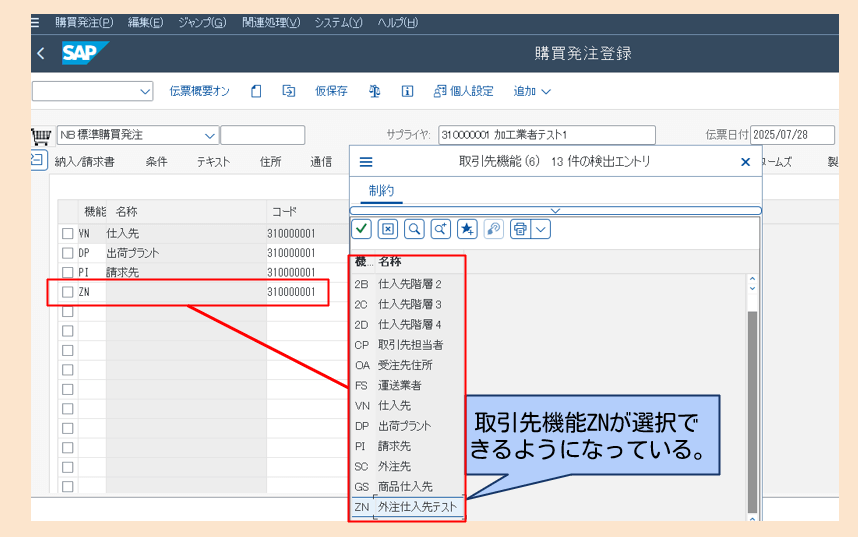Image resolution: width=858 pixels, height=537 pixels.
Task: Click the 伝票概要オン button
Action: 200,91
